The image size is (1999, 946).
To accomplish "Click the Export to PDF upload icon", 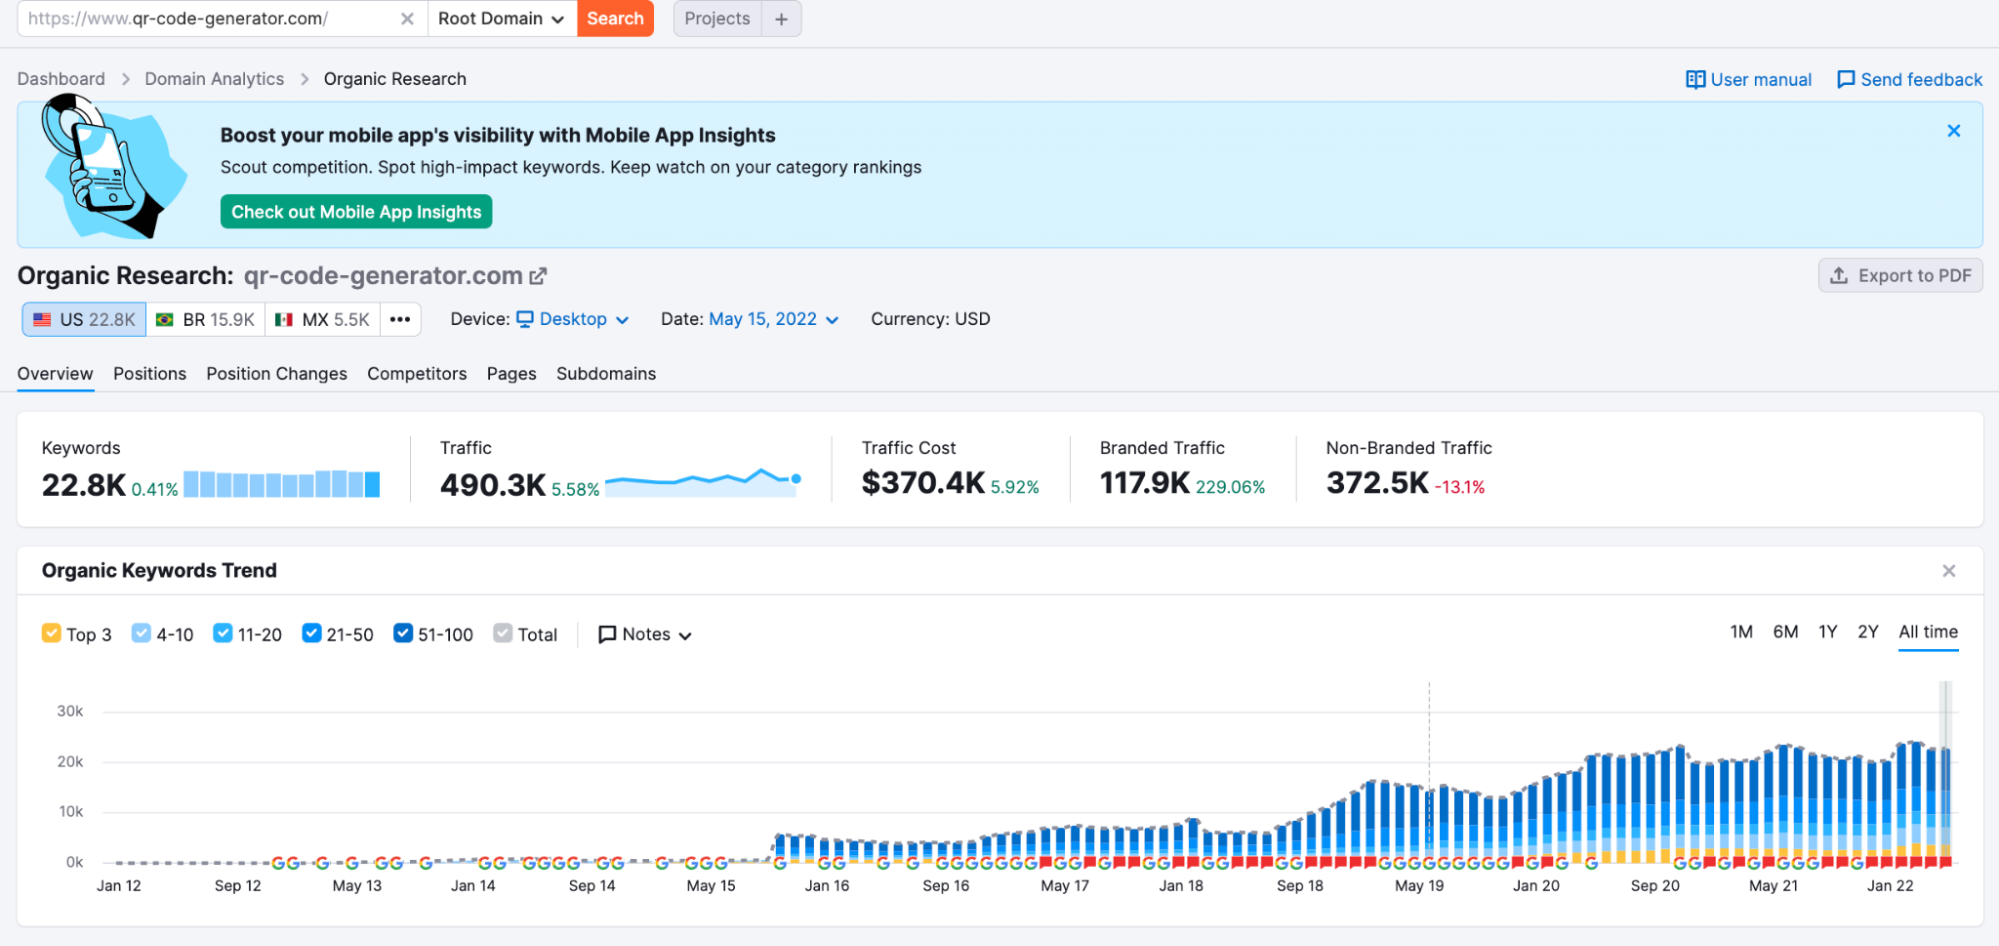I will (1838, 275).
